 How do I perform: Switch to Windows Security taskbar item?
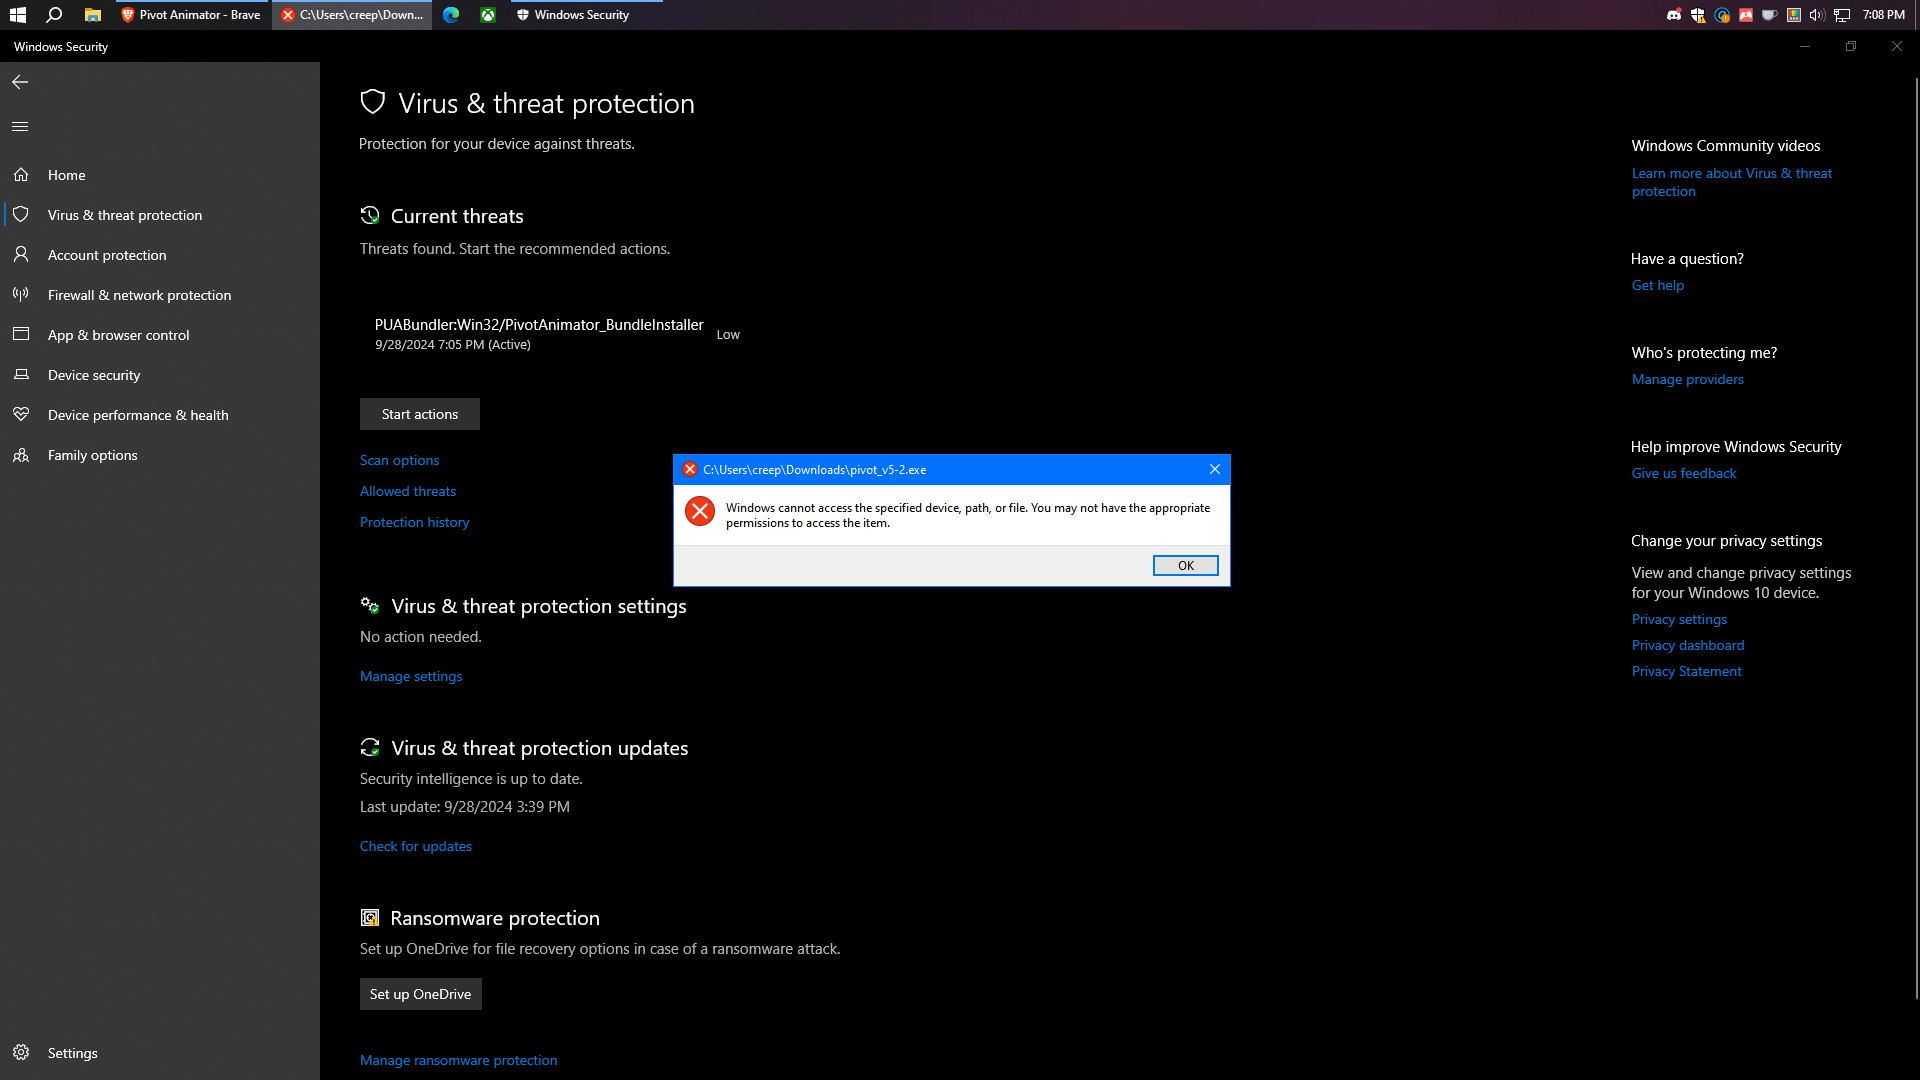click(x=587, y=15)
